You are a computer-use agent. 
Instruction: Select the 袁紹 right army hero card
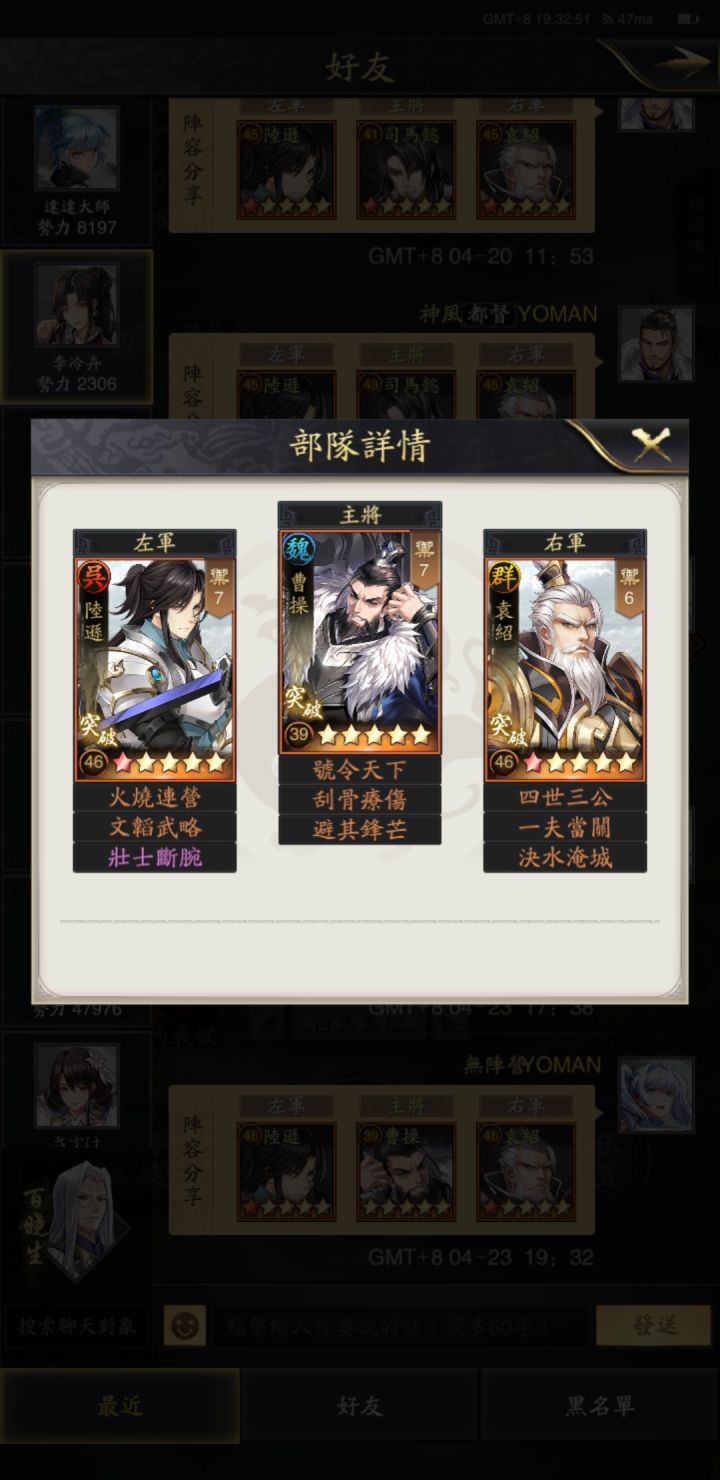tap(565, 669)
